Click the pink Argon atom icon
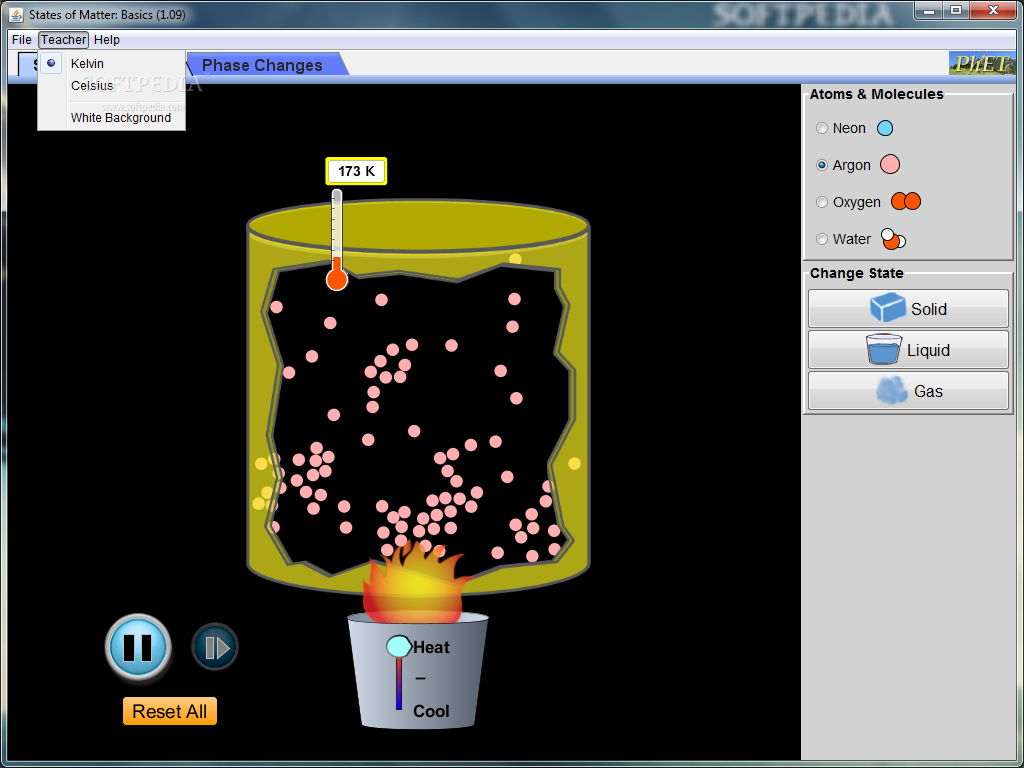Image resolution: width=1024 pixels, height=768 pixels. point(889,165)
